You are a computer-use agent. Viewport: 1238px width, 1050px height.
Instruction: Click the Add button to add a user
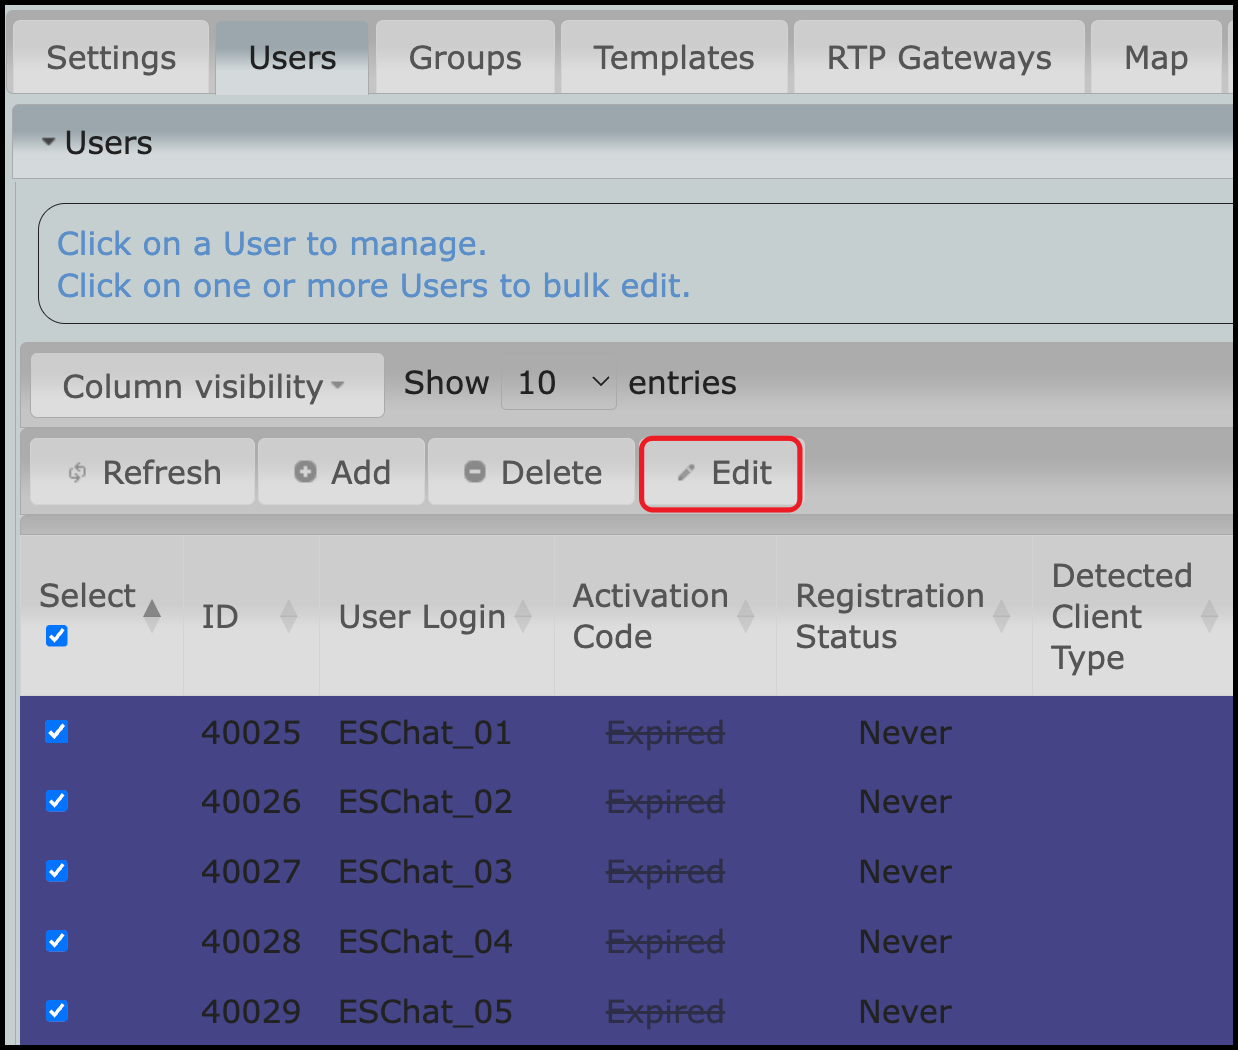[342, 472]
